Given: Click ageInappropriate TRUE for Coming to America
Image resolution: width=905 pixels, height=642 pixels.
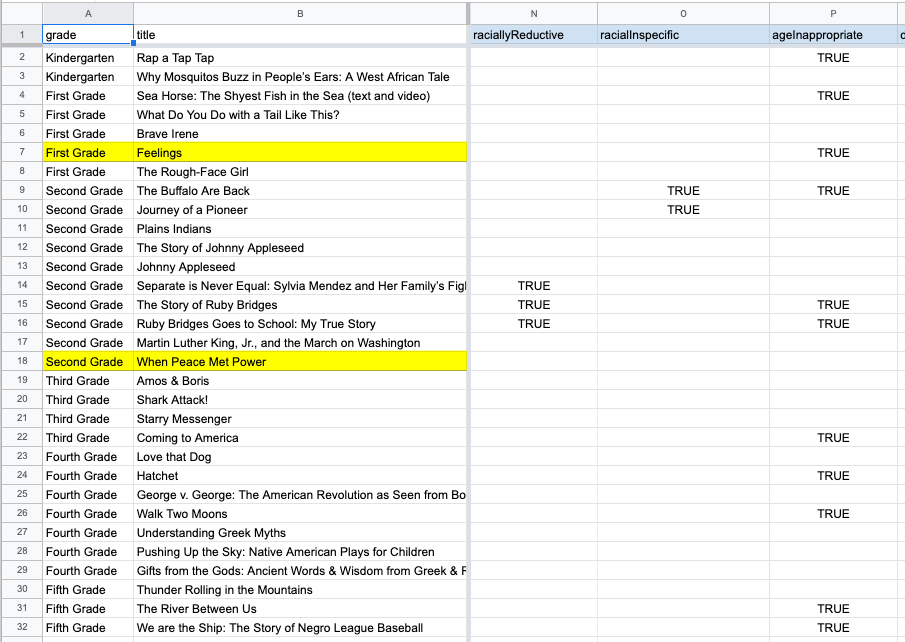Looking at the screenshot, I should (833, 438).
